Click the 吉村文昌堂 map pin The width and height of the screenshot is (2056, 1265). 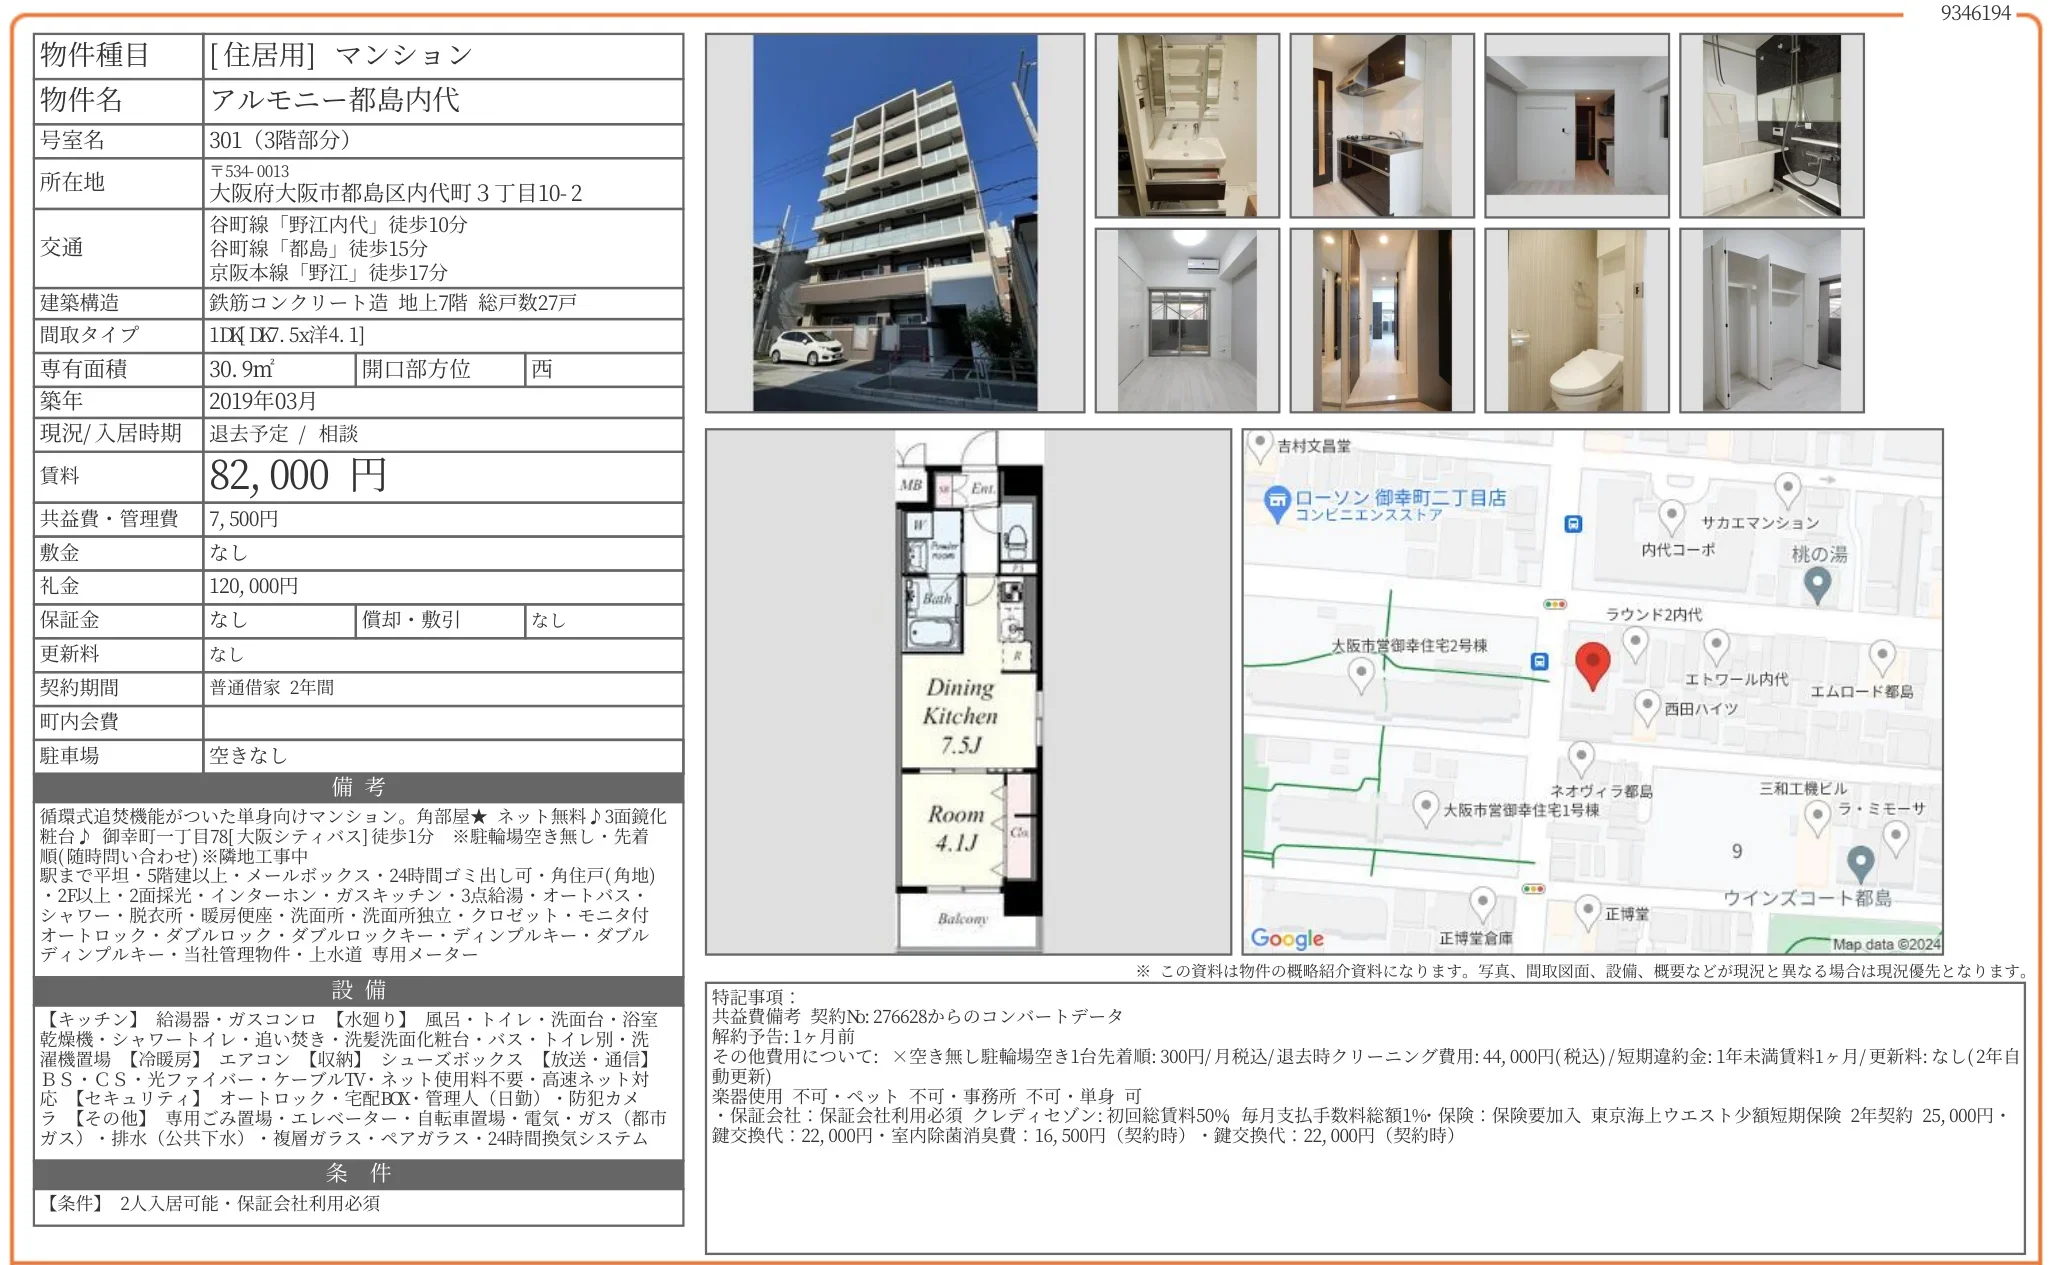[1260, 444]
